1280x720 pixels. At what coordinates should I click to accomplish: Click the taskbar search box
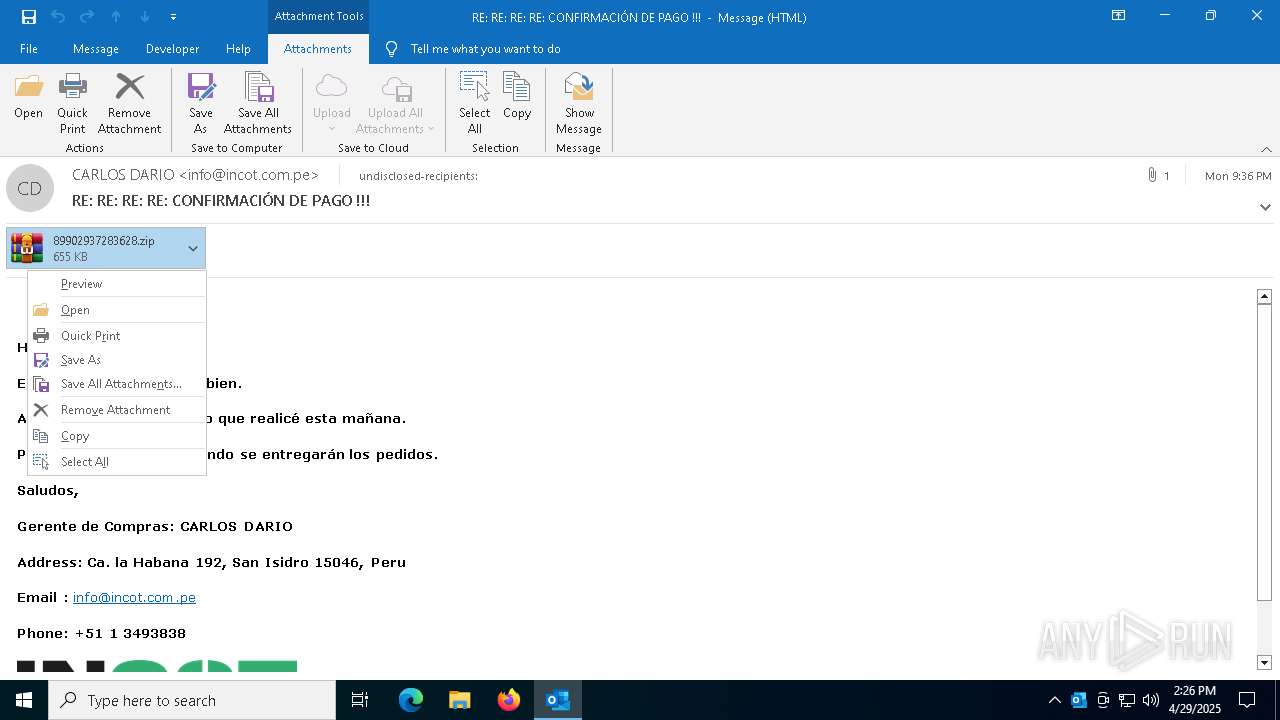click(192, 700)
